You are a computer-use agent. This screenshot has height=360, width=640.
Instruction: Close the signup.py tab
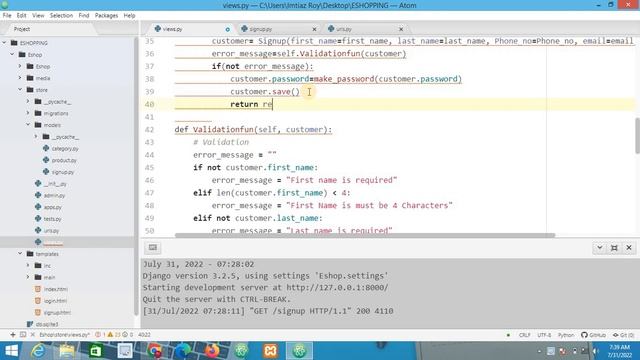(314, 29)
